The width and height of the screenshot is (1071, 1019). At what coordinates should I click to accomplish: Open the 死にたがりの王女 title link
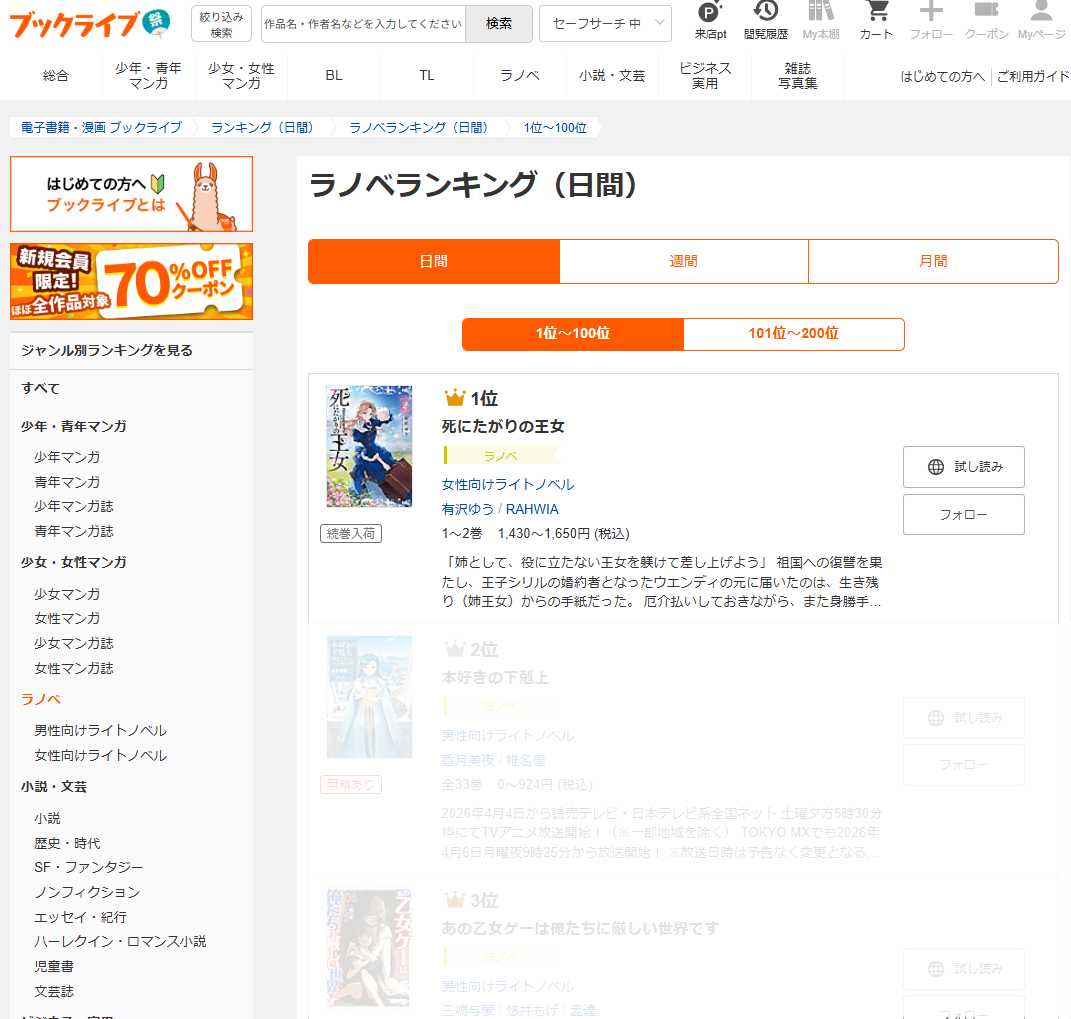coord(503,427)
